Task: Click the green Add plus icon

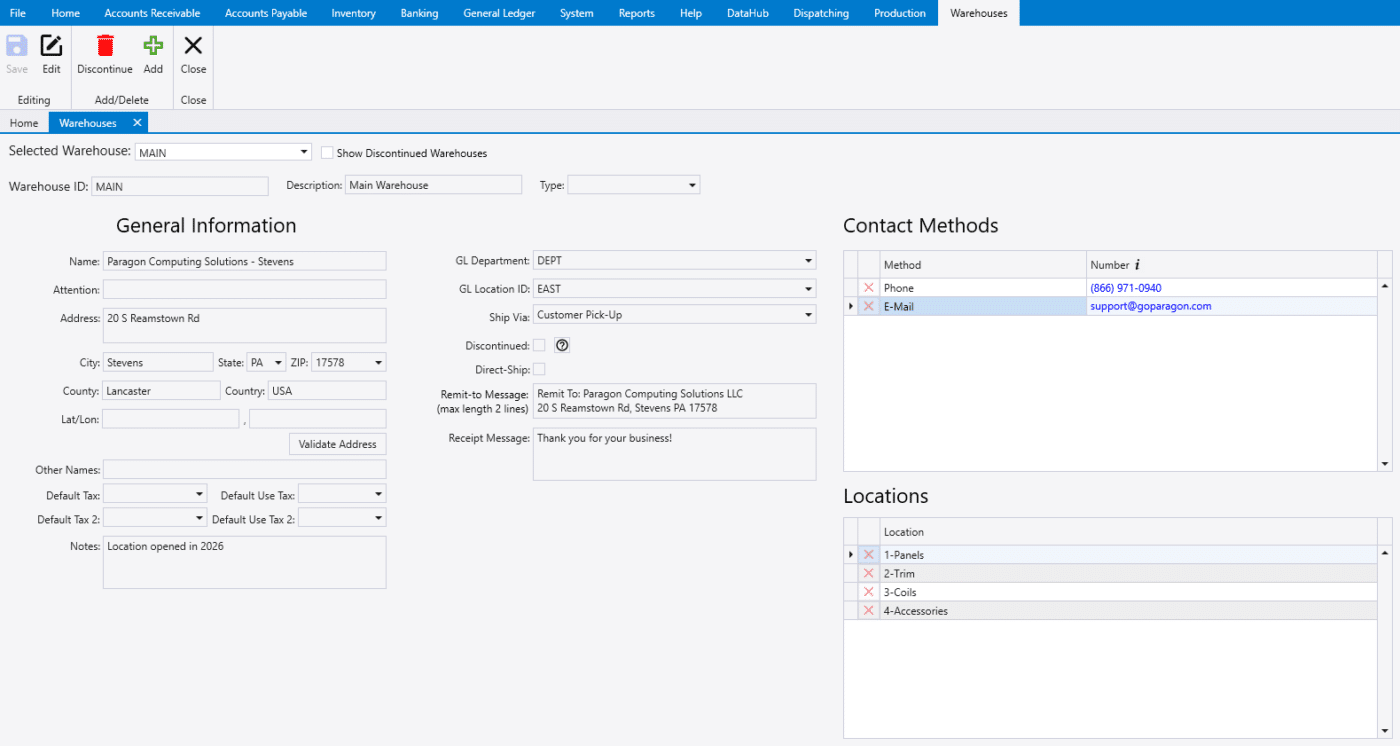Action: point(153,46)
